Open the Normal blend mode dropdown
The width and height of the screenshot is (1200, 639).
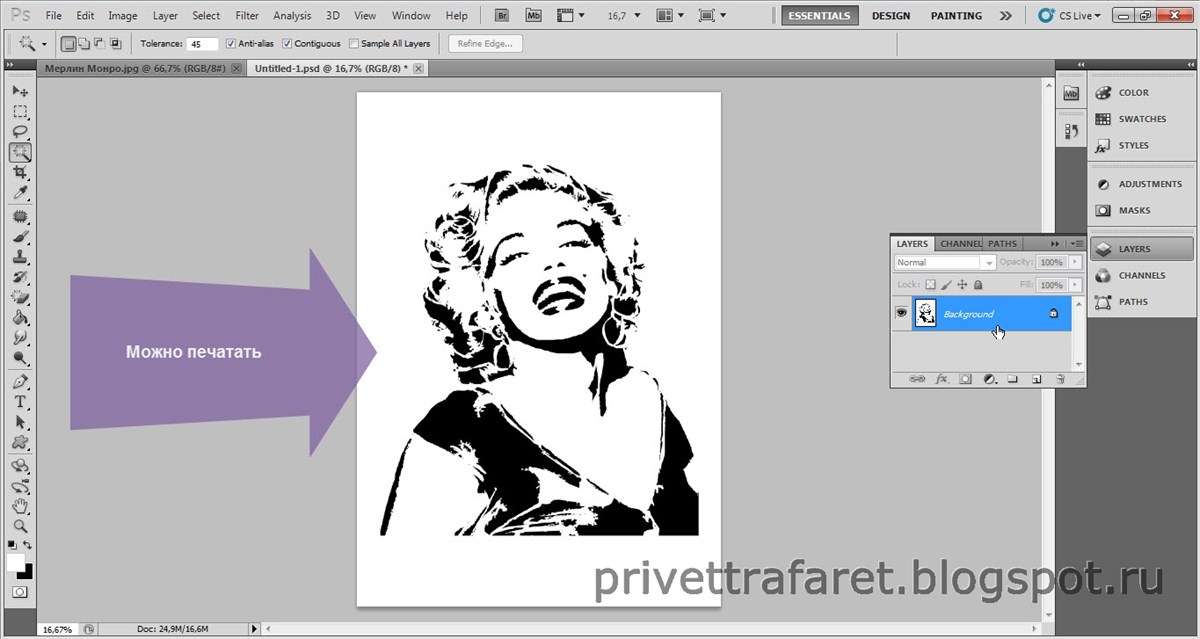tap(945, 262)
